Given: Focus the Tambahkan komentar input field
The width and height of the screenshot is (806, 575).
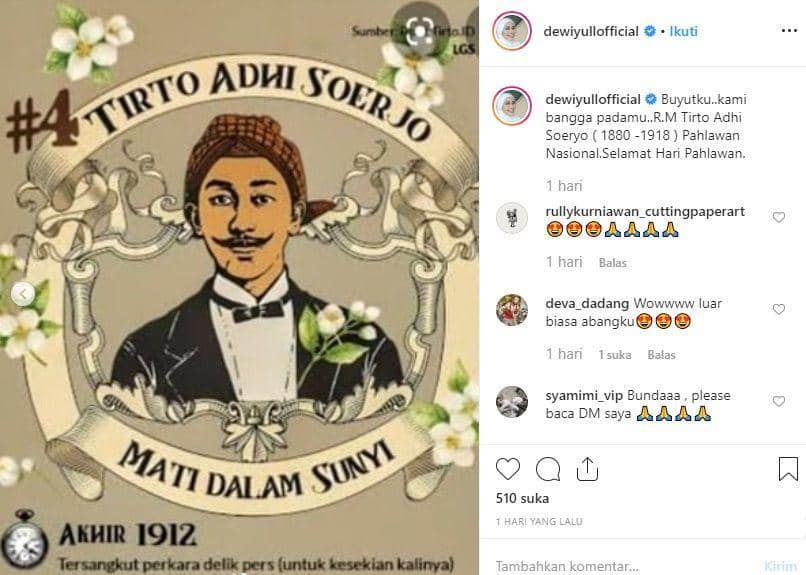Looking at the screenshot, I should [620, 565].
